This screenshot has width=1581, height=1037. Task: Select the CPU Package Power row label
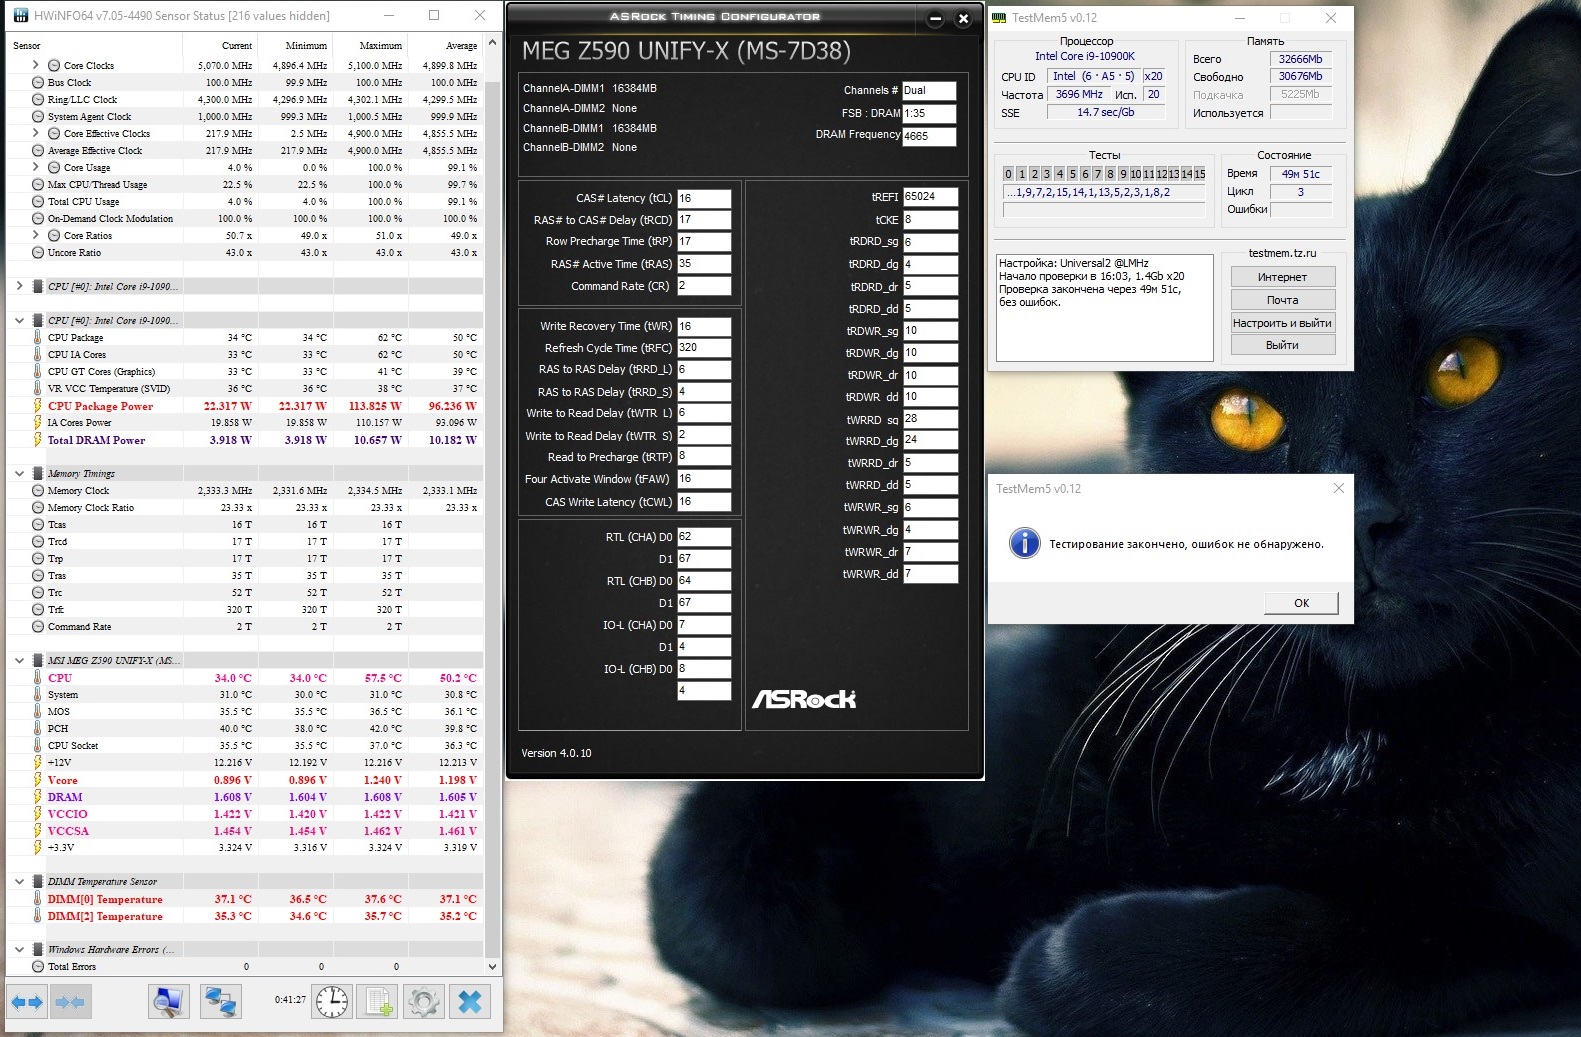click(x=100, y=406)
